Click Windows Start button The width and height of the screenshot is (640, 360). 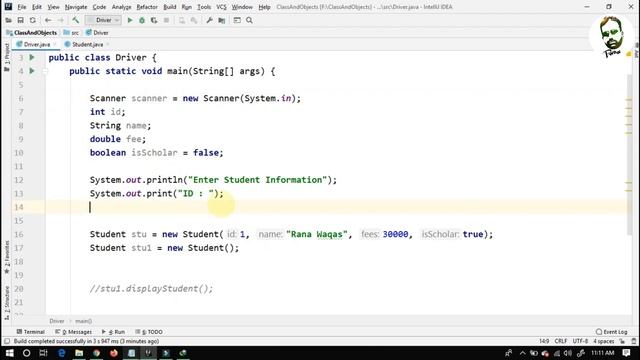[9, 353]
